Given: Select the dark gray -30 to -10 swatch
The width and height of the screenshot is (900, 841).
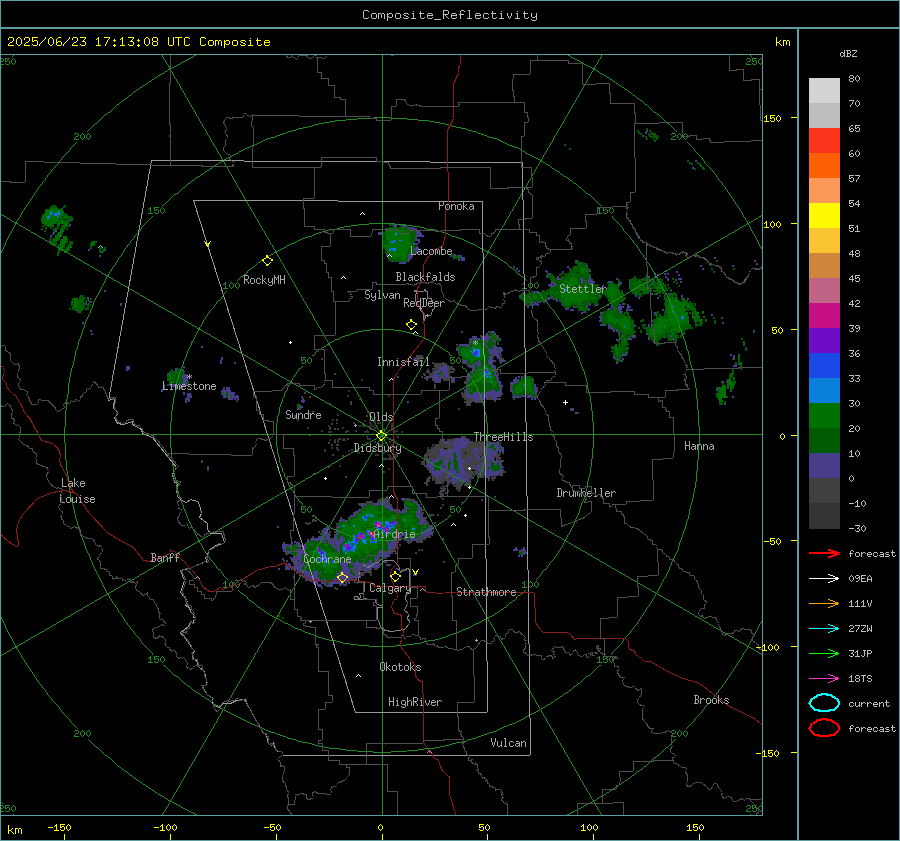Looking at the screenshot, I should (824, 516).
